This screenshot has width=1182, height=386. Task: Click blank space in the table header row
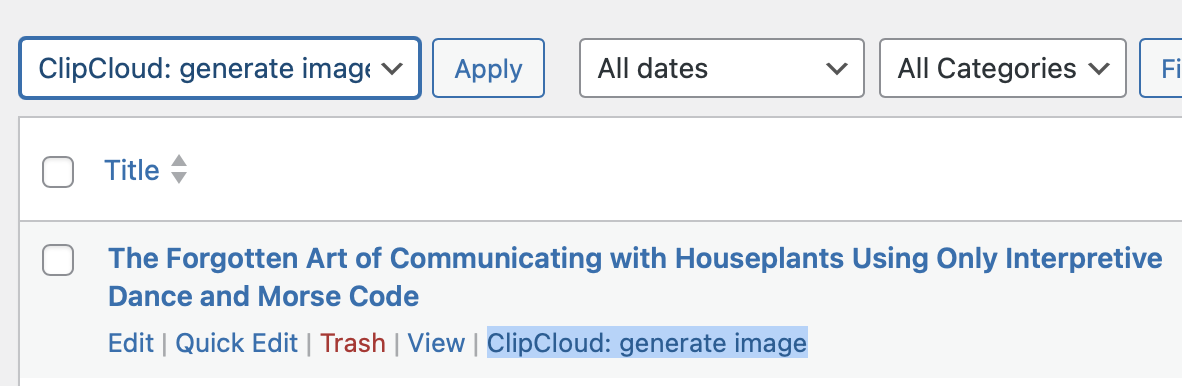click(x=678, y=170)
